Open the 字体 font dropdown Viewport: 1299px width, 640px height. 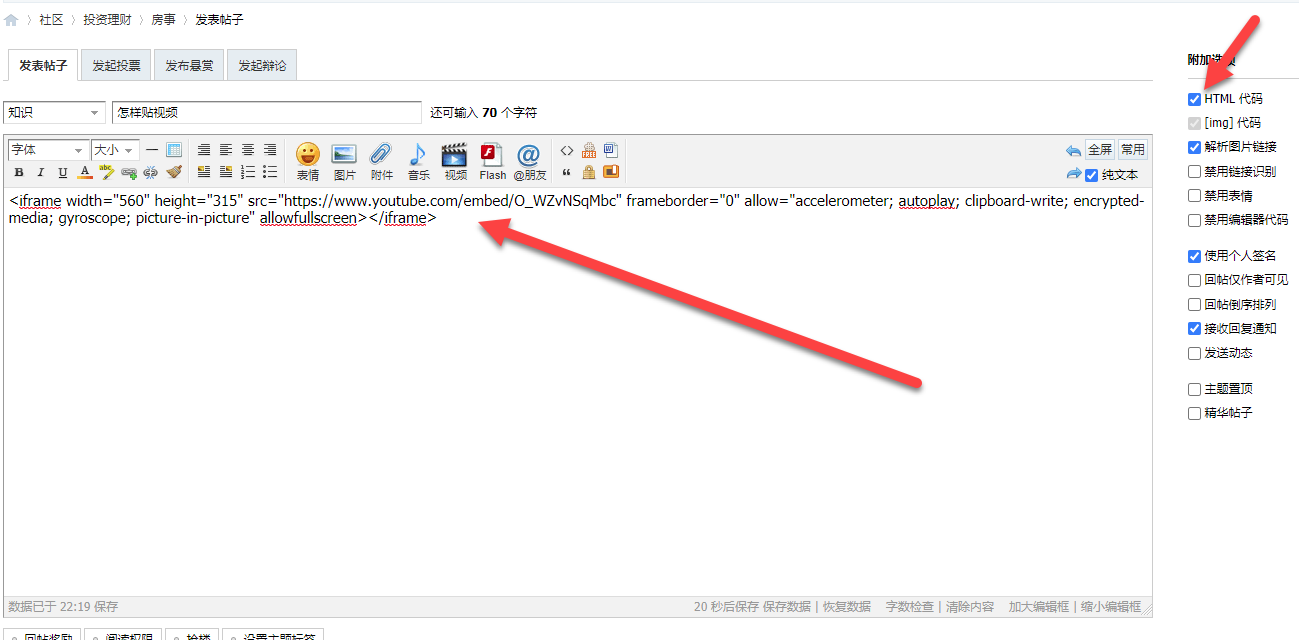pyautogui.click(x=48, y=150)
